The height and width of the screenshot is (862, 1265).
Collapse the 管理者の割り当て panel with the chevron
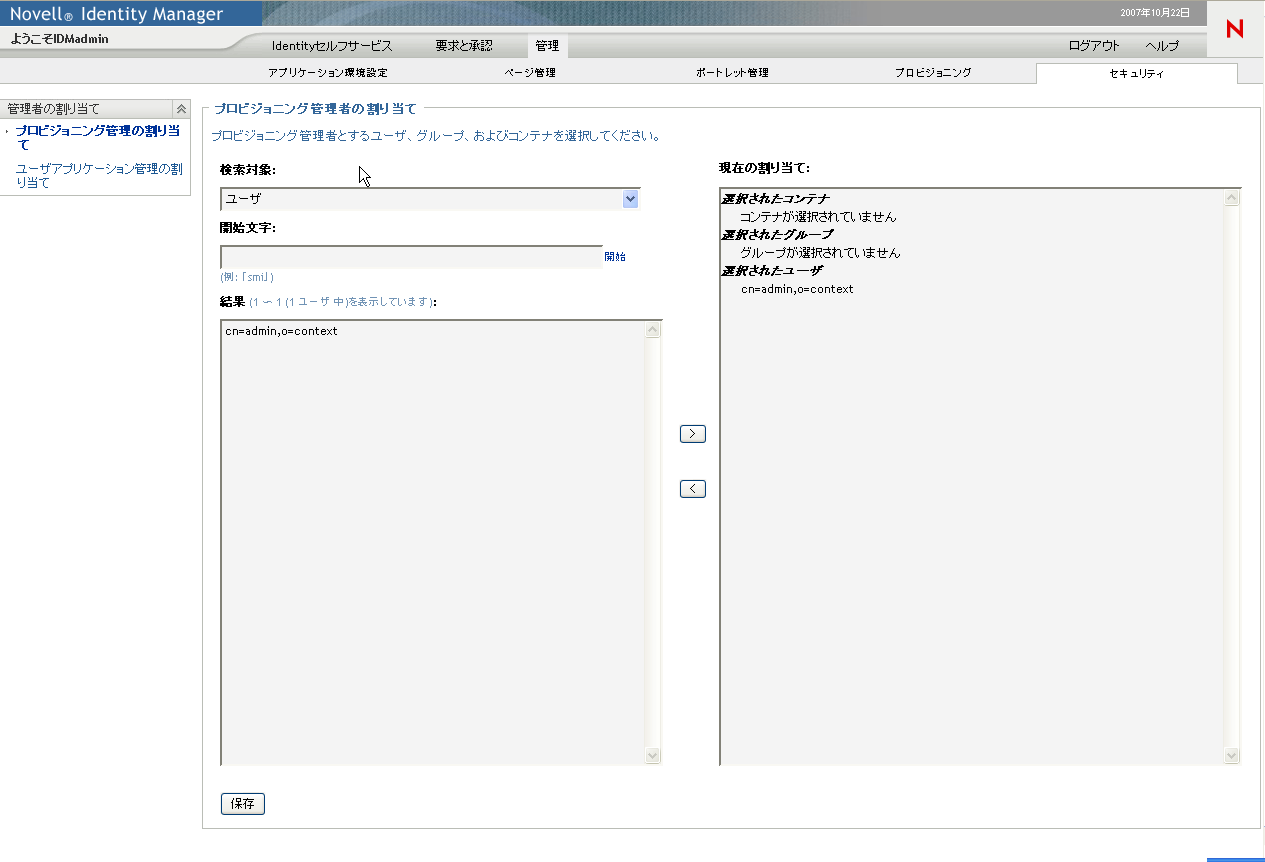click(x=181, y=107)
